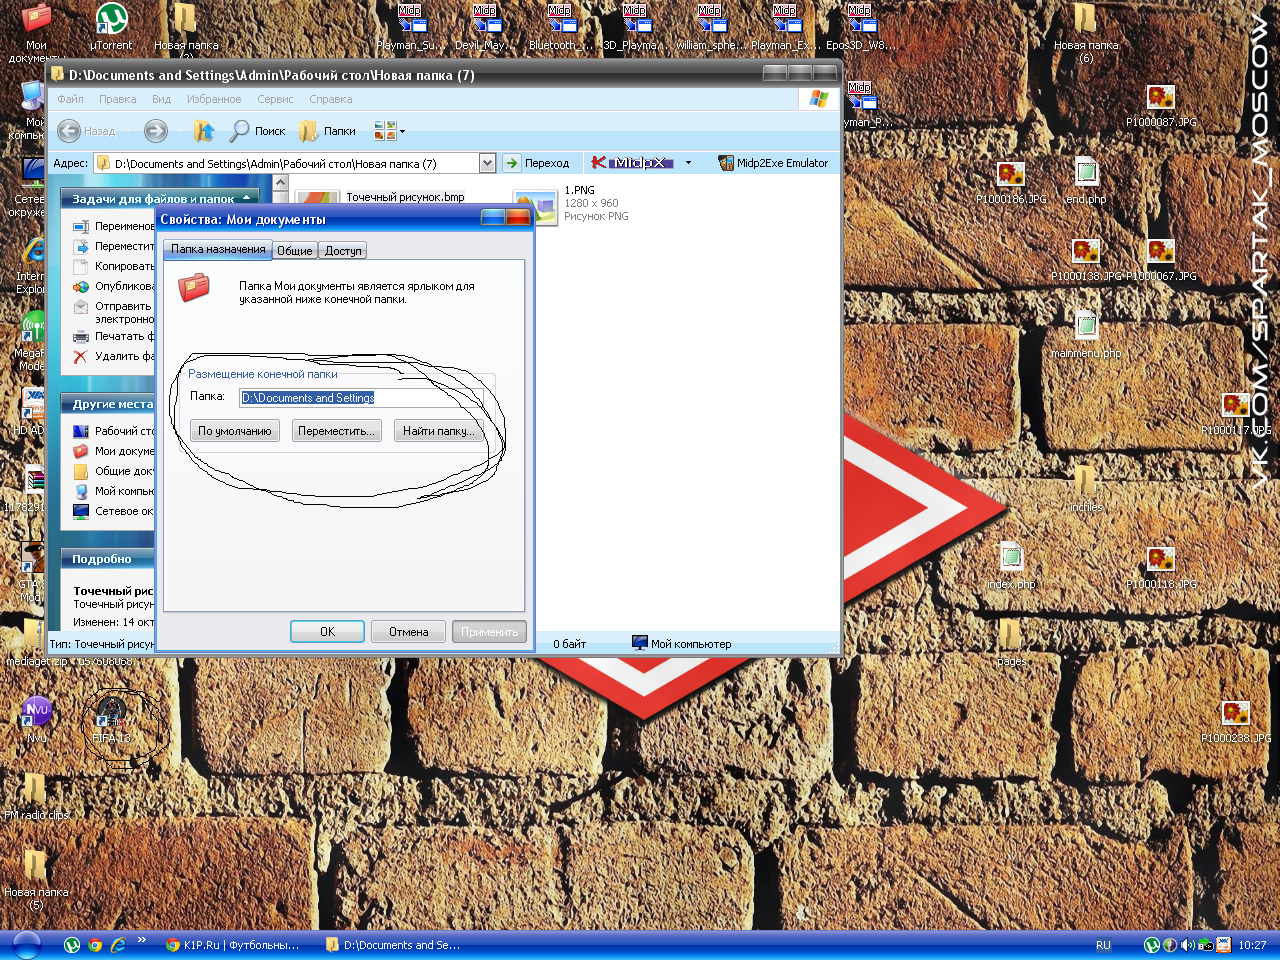1280x960 pixels.
Task: Select the uTorrent desktop icon
Action: [111, 20]
